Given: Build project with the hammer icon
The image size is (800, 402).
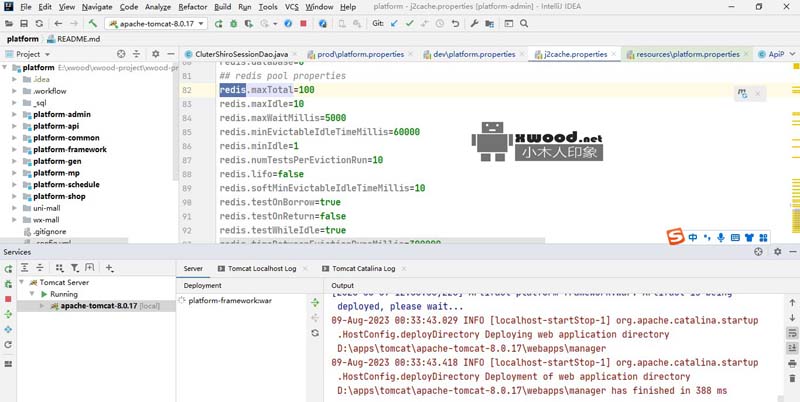Looking at the screenshot, I should (92, 23).
